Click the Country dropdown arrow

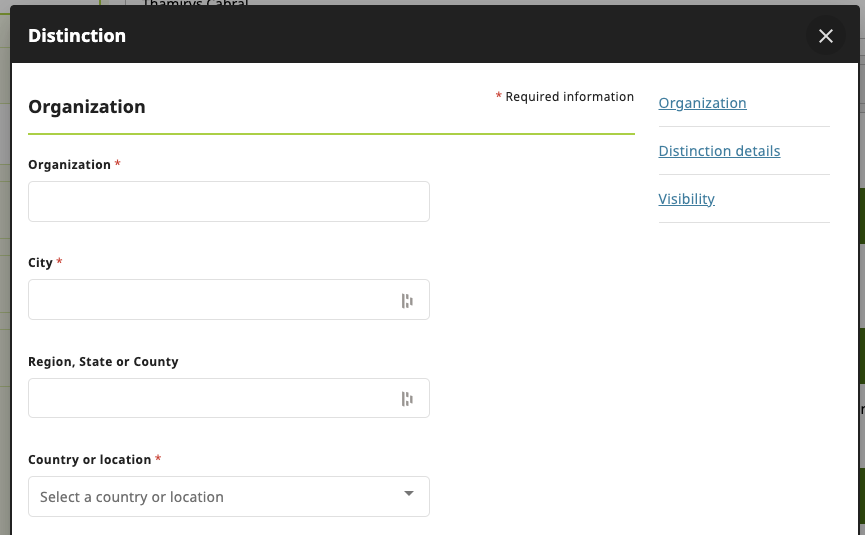[408, 494]
